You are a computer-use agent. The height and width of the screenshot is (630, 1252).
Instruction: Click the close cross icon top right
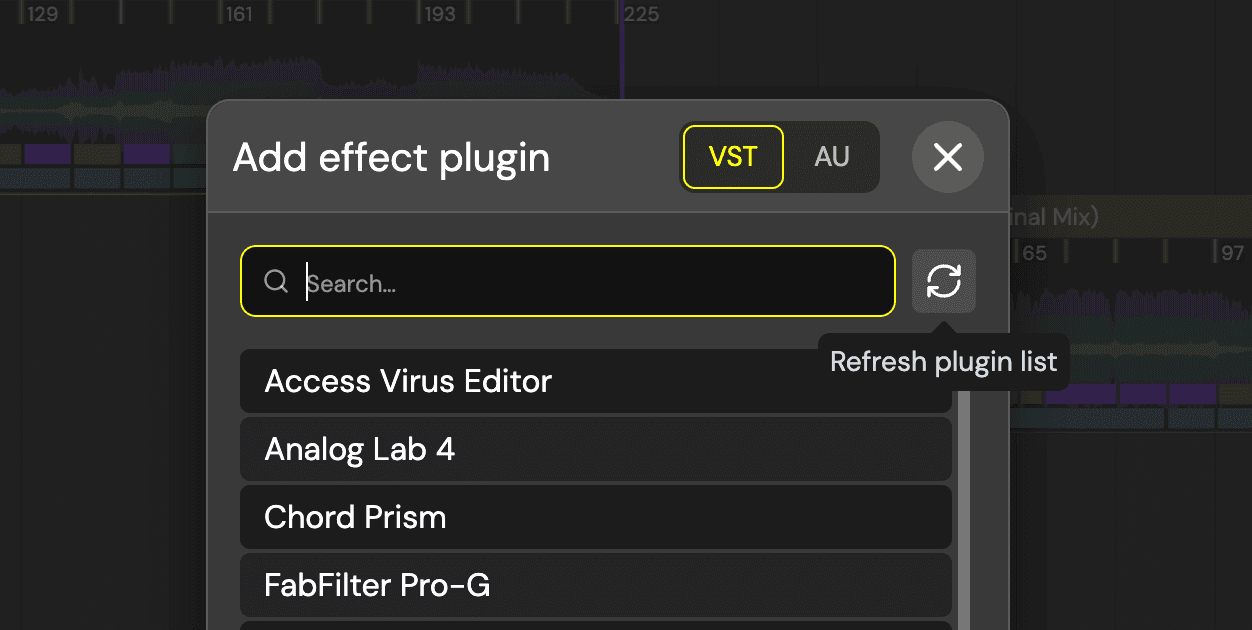(947, 157)
